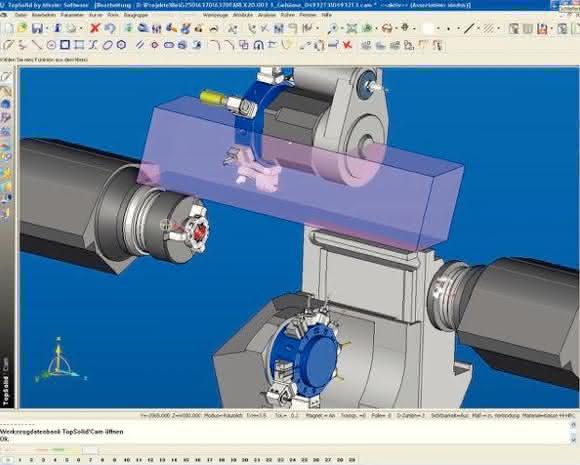
Task: Toggle layer 25 in the bottom layer bar
Action: pyautogui.click(x=304, y=460)
